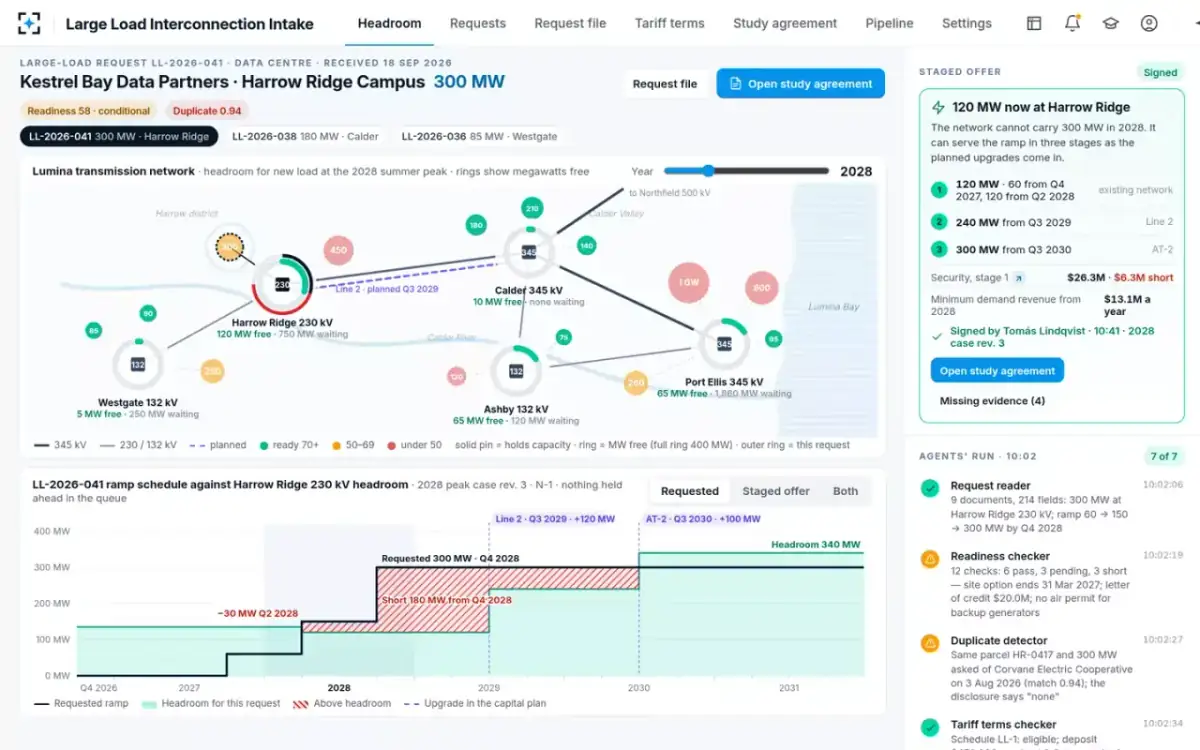This screenshot has width=1200, height=750.
Task: Select request LL-2026-038 180 MW Calder
Action: point(305,137)
